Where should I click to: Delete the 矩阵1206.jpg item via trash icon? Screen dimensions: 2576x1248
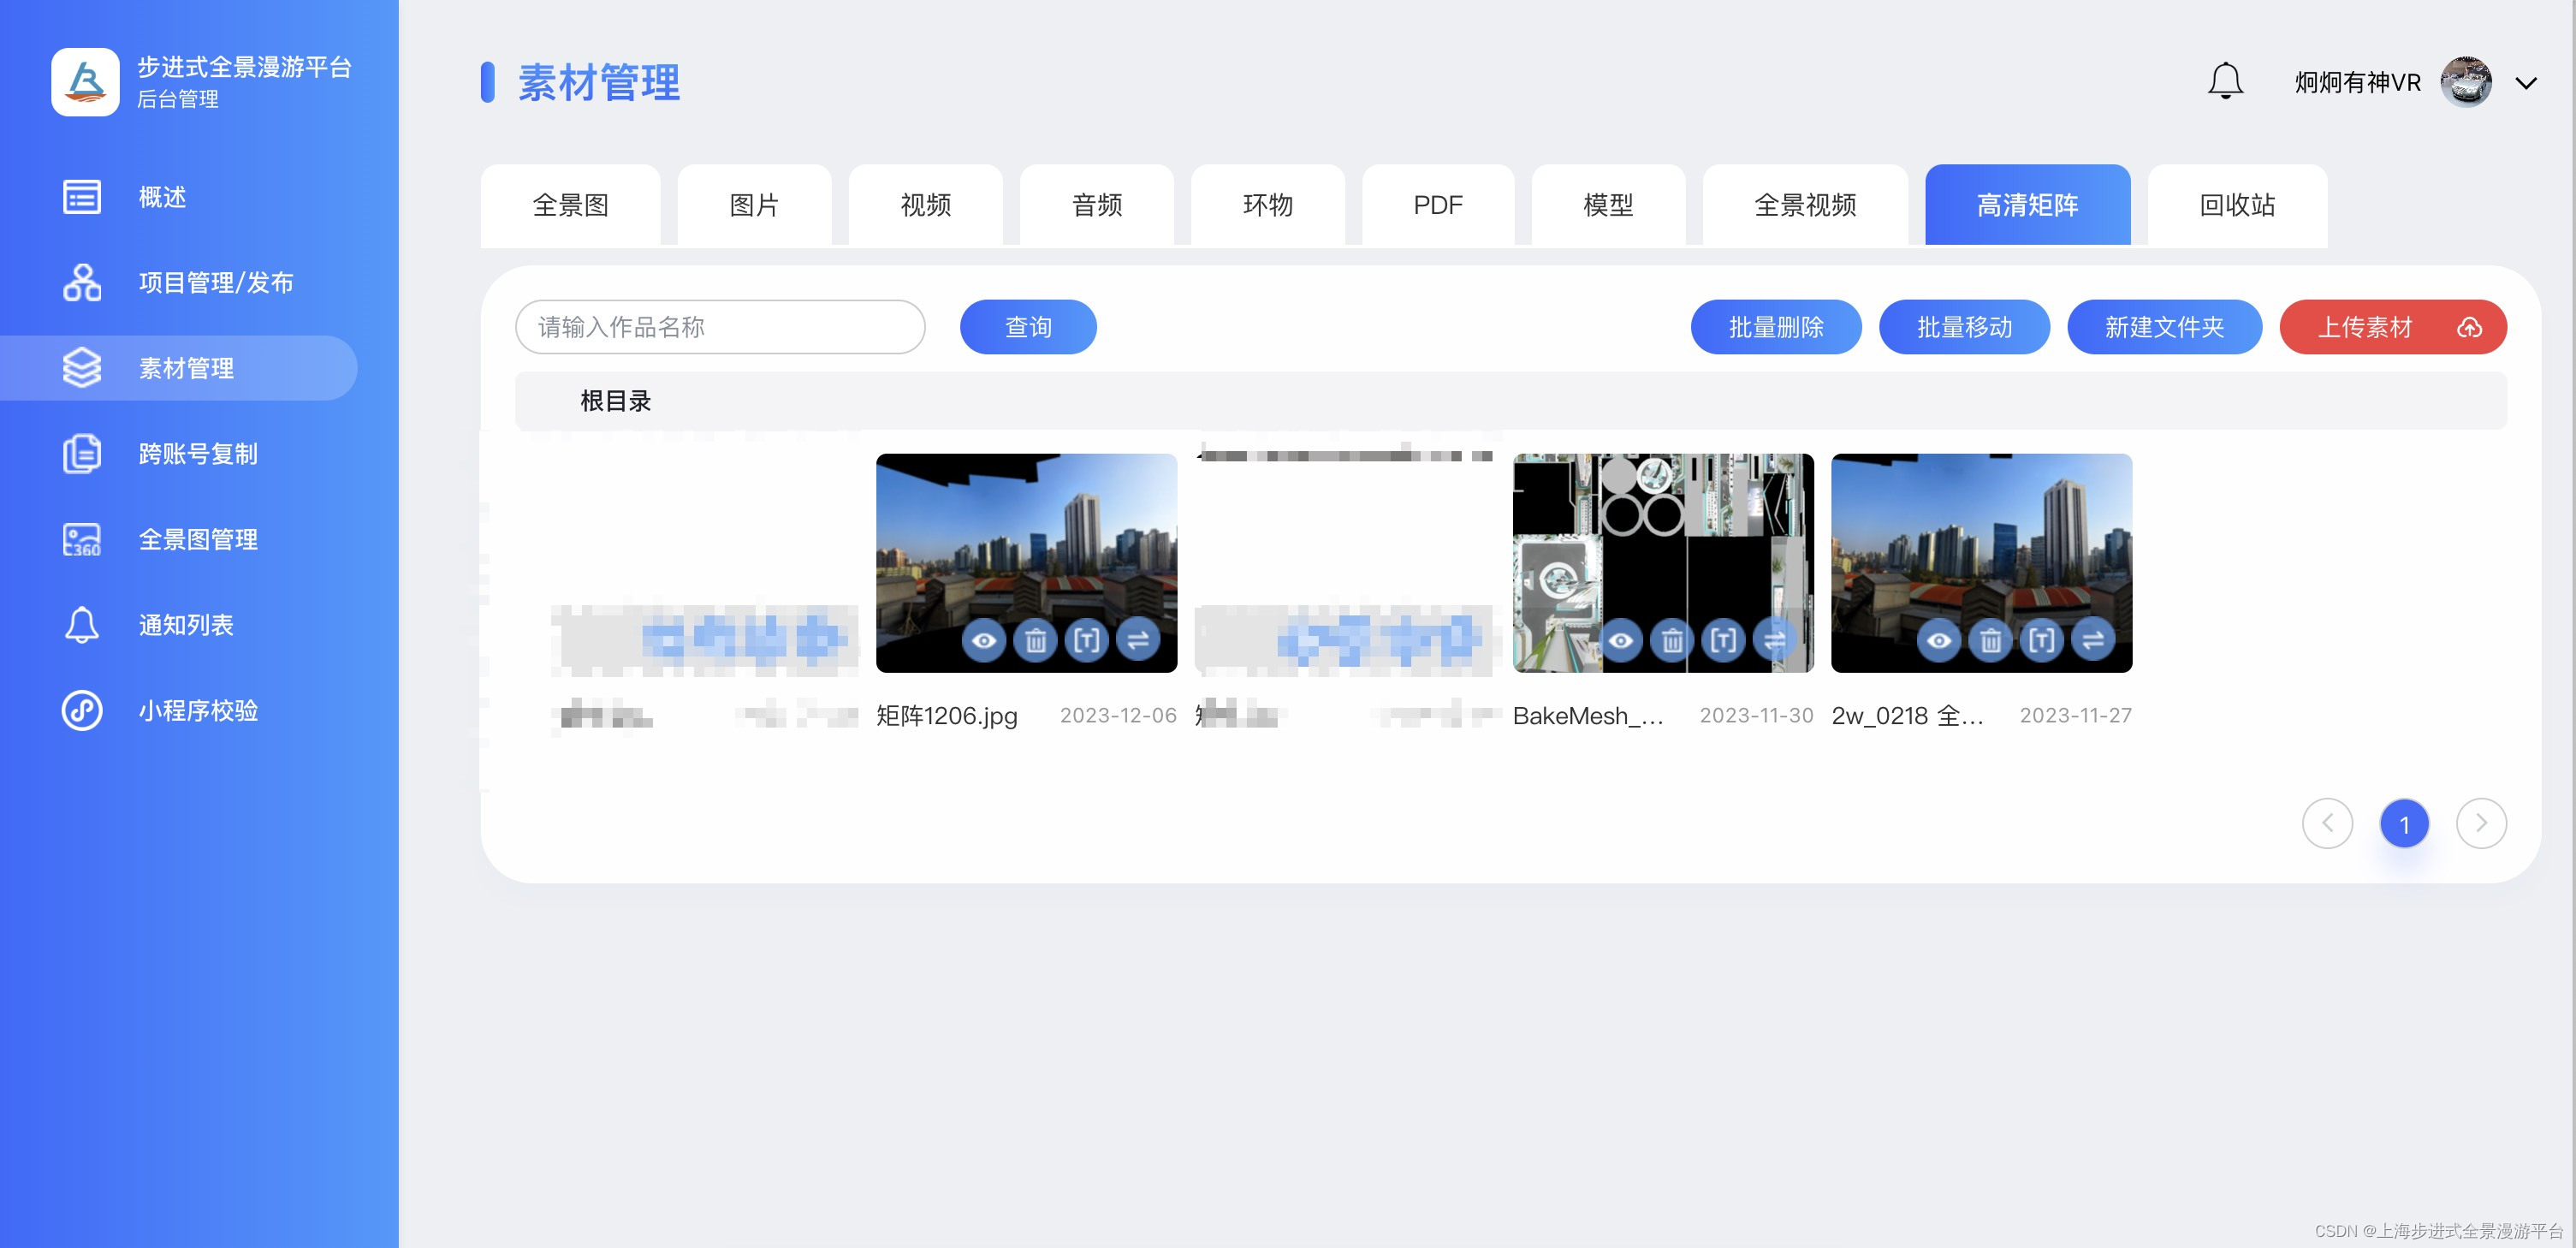pyautogui.click(x=1035, y=640)
